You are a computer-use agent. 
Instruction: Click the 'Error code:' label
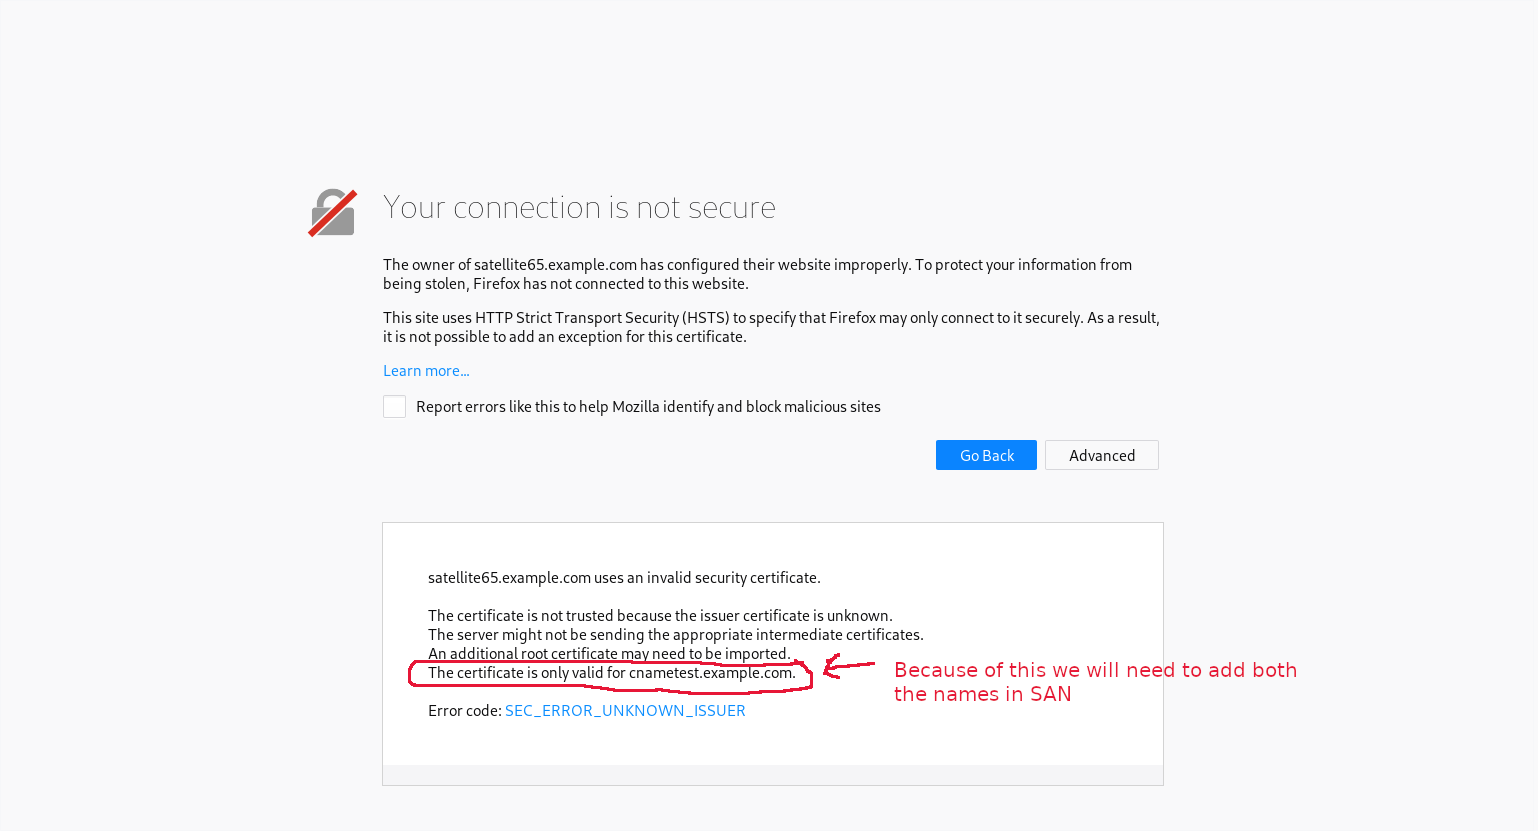click(x=465, y=711)
